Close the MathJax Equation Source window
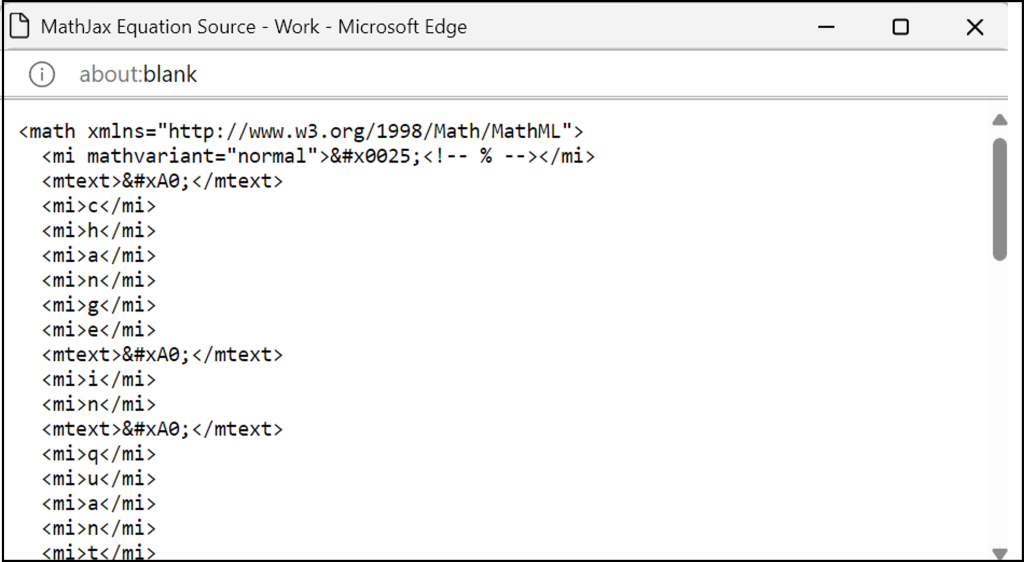 point(975,28)
